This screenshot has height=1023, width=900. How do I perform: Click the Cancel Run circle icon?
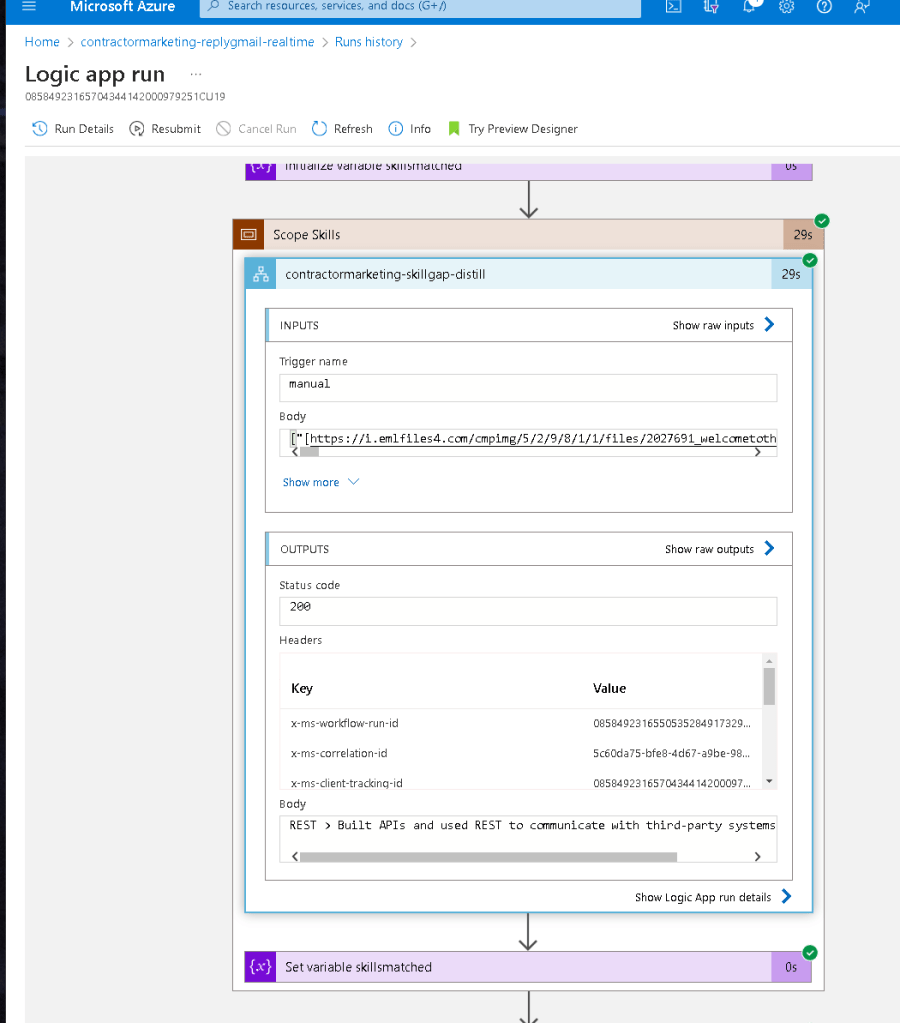[223, 129]
